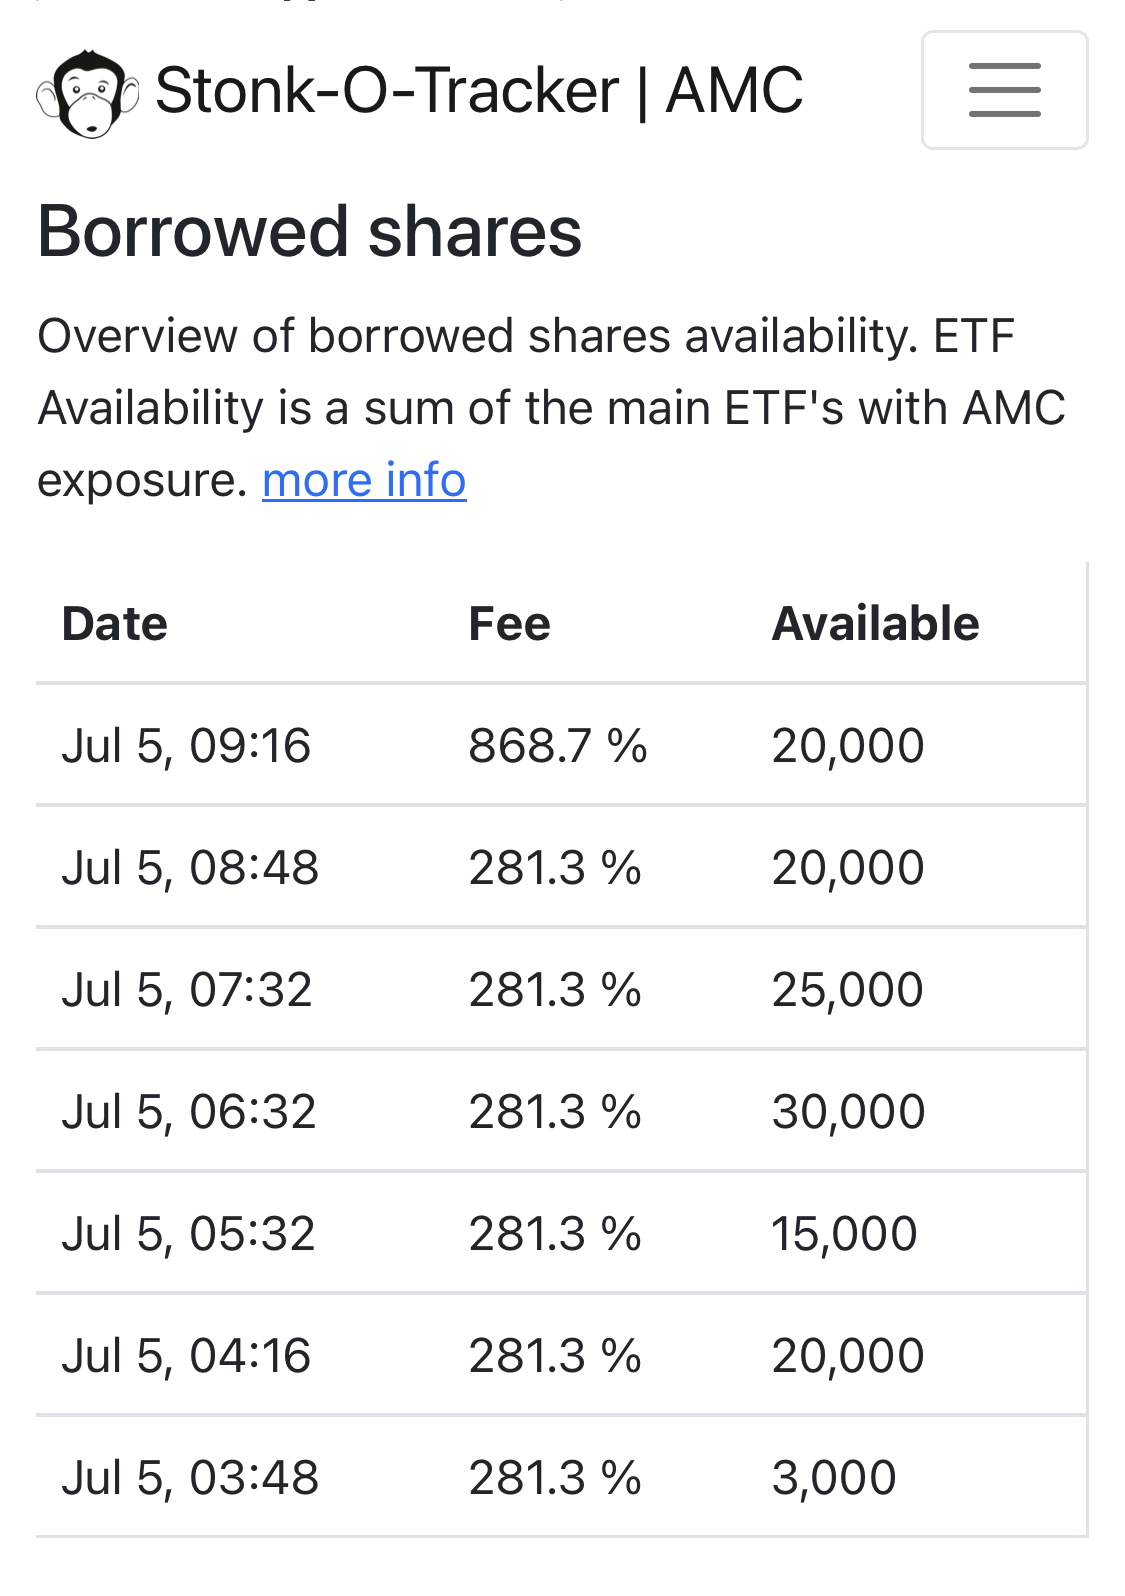Screen dimensions: 1125x1596
Task: Select the Jul 5, 04:16 row date
Action: coord(186,1356)
